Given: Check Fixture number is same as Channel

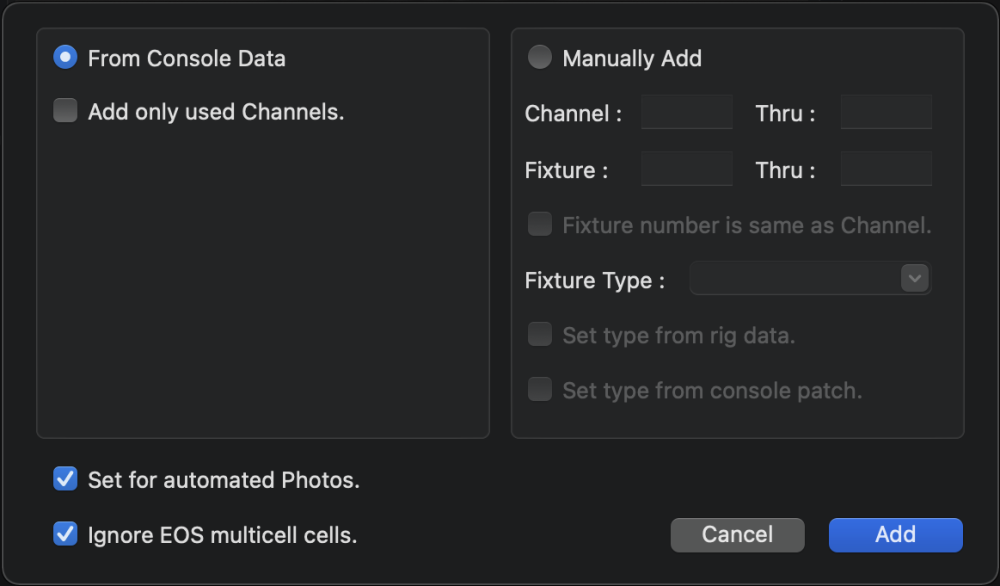Looking at the screenshot, I should [x=539, y=224].
